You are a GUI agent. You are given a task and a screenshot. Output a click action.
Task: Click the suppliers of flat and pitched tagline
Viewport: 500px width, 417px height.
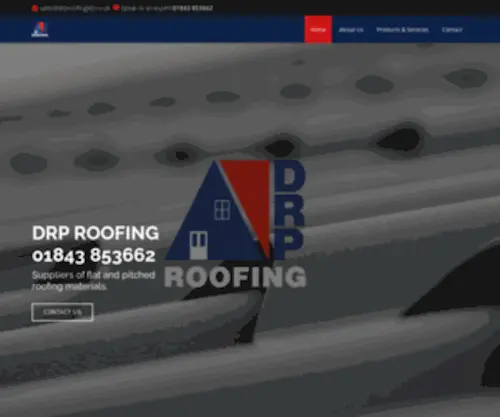(94, 281)
